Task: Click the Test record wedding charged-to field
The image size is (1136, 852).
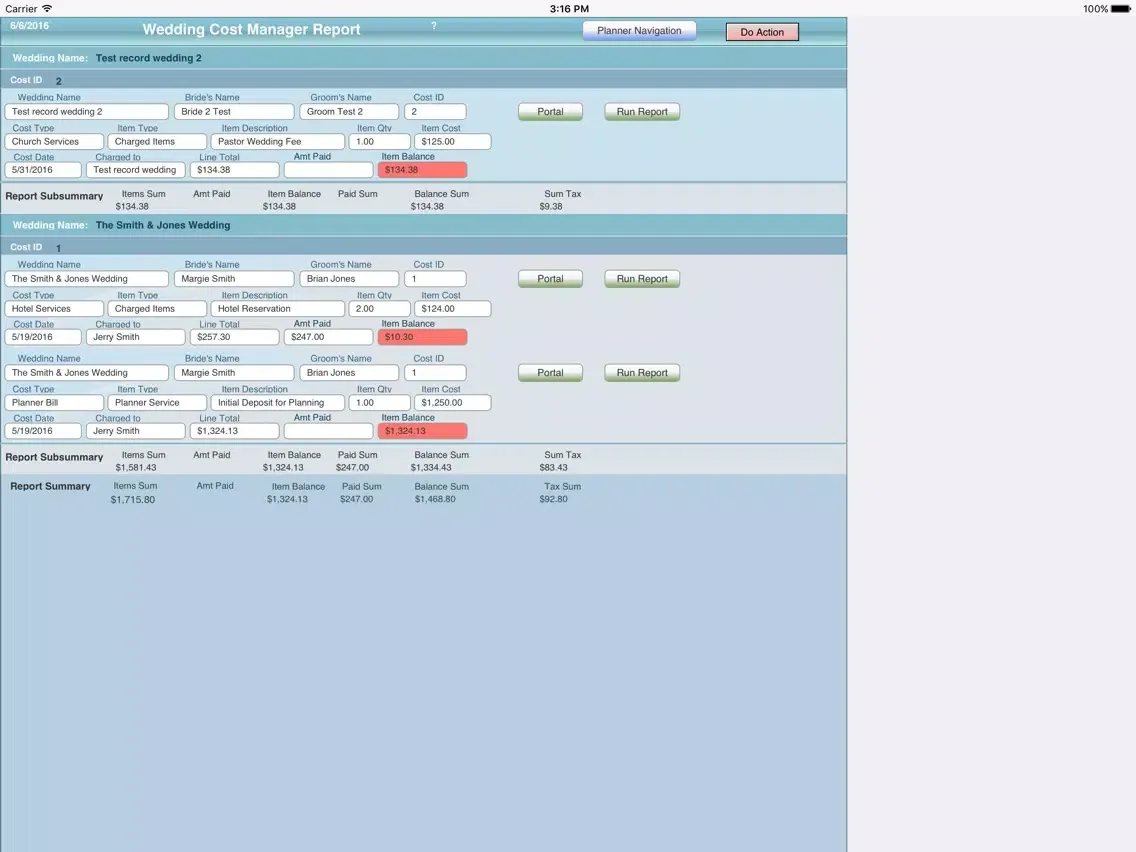Action: (x=135, y=170)
